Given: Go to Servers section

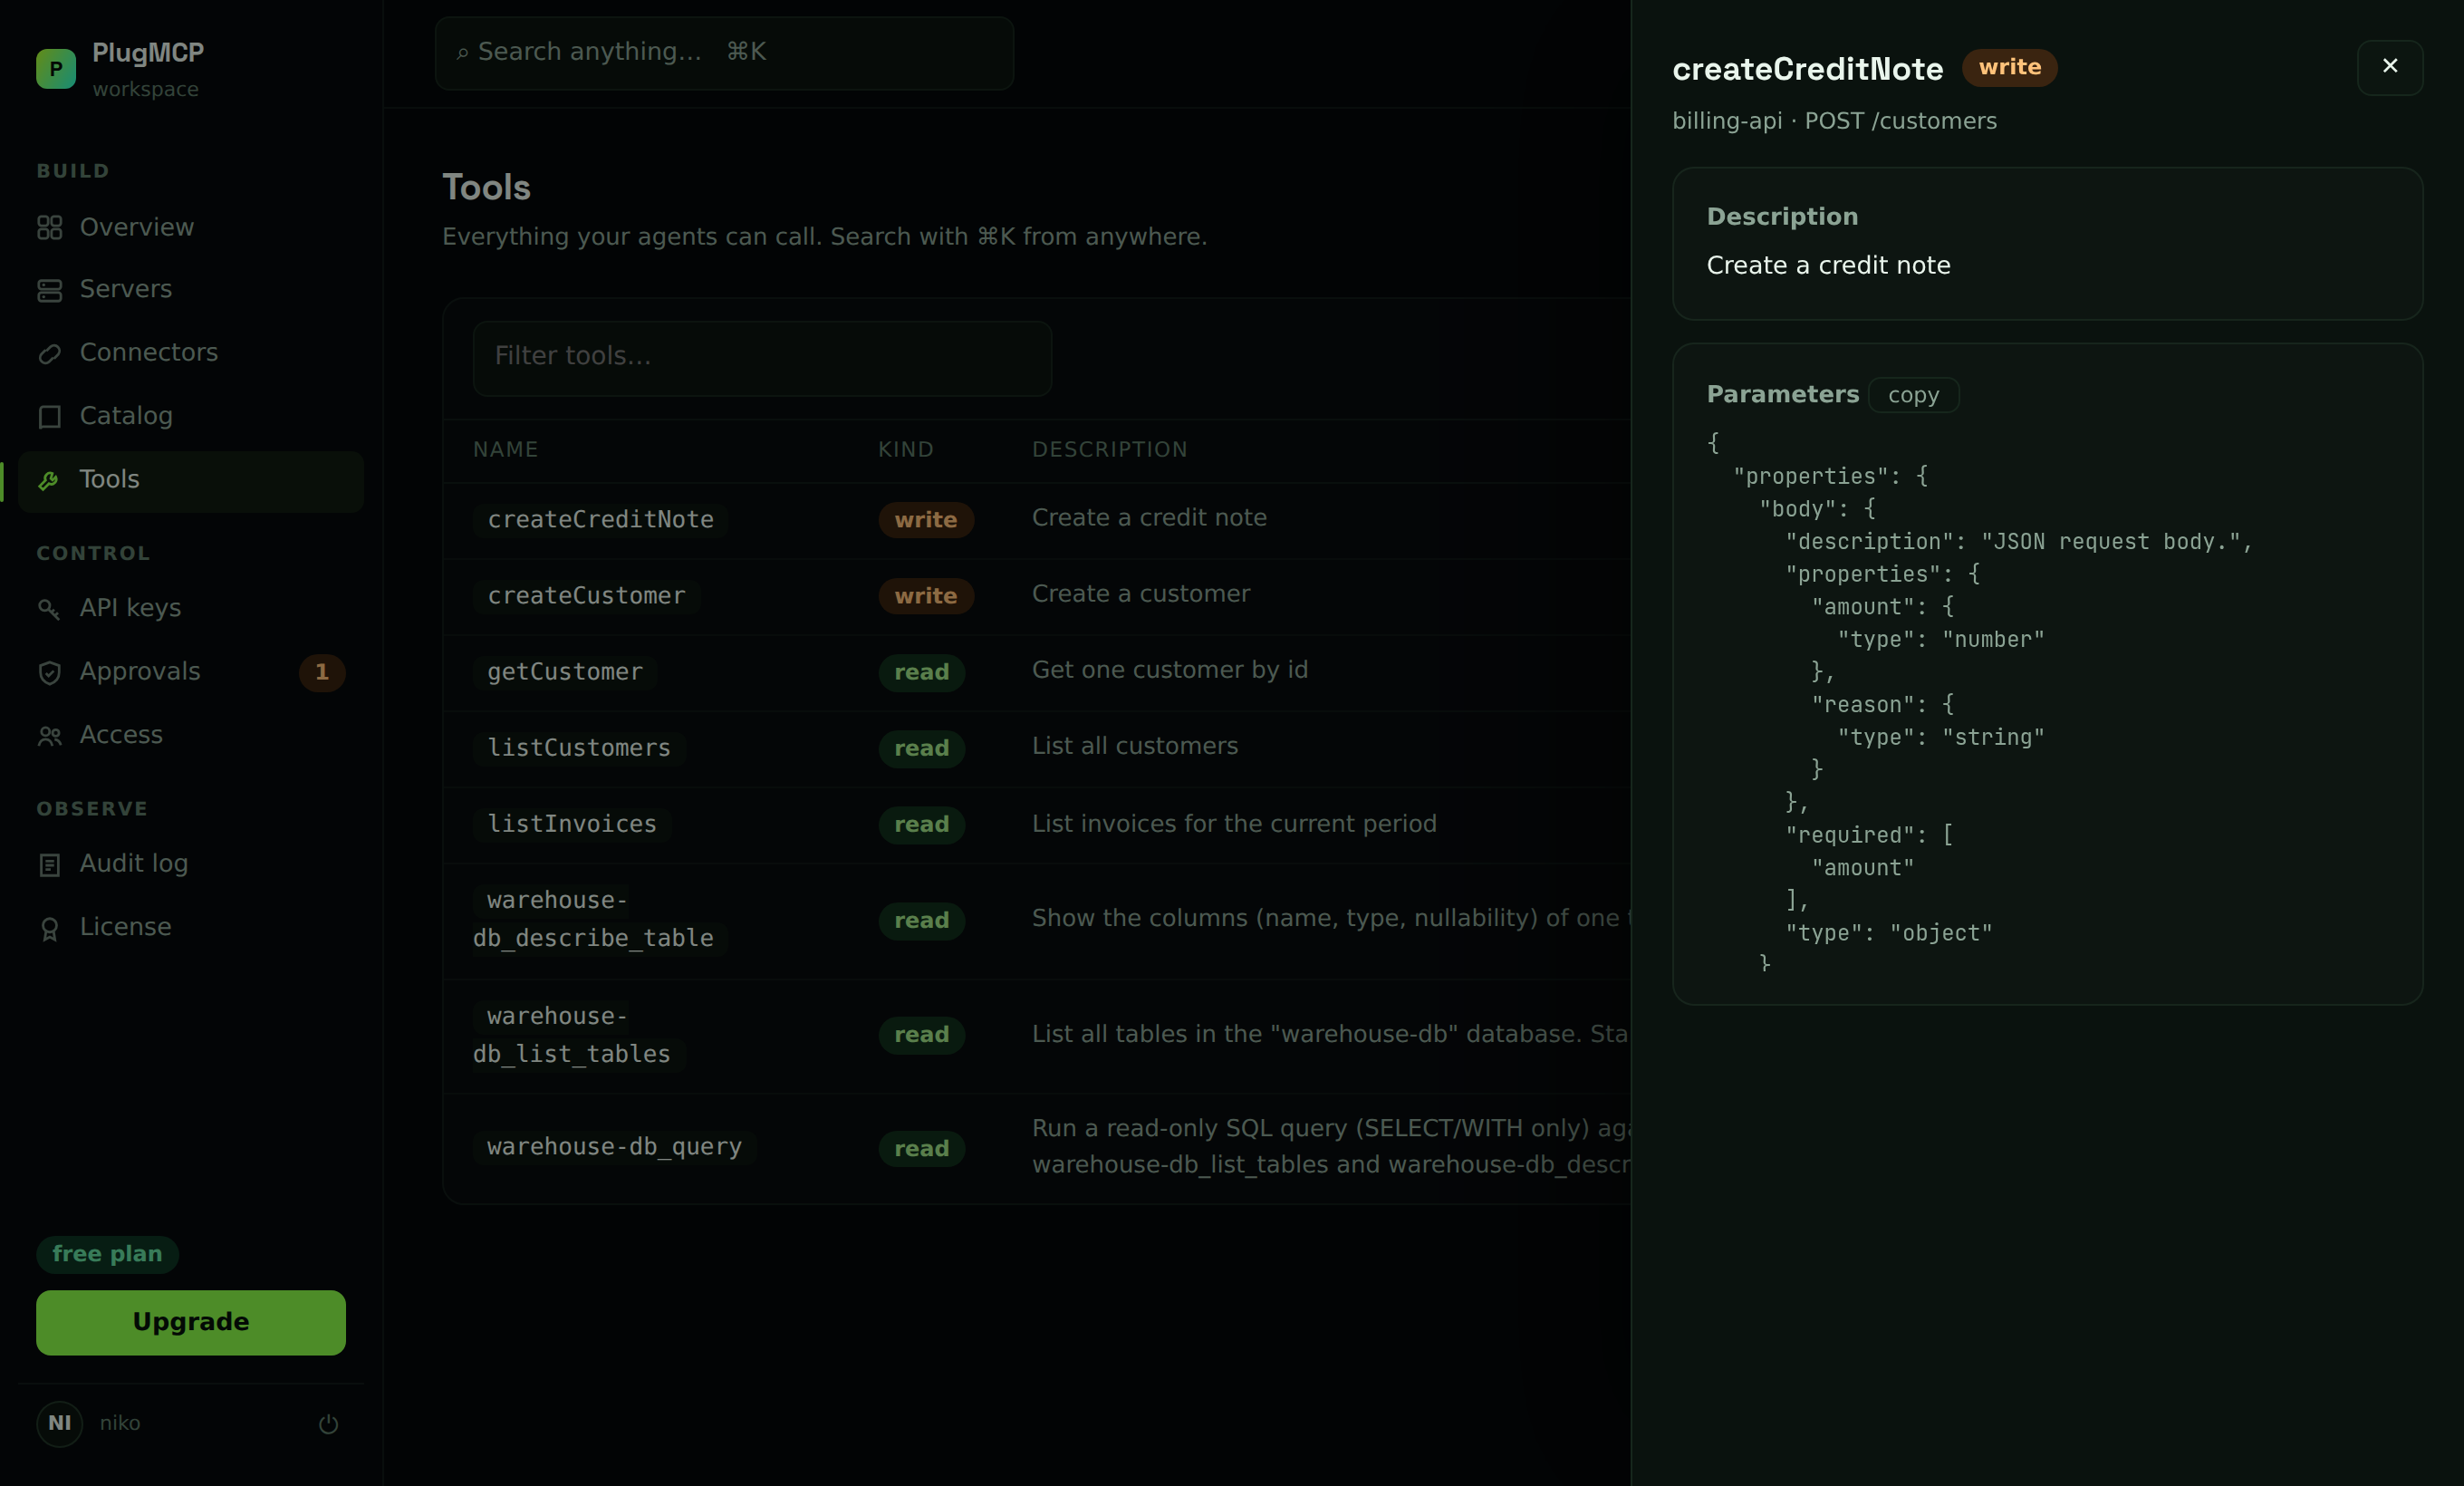Looking at the screenshot, I should [x=190, y=290].
